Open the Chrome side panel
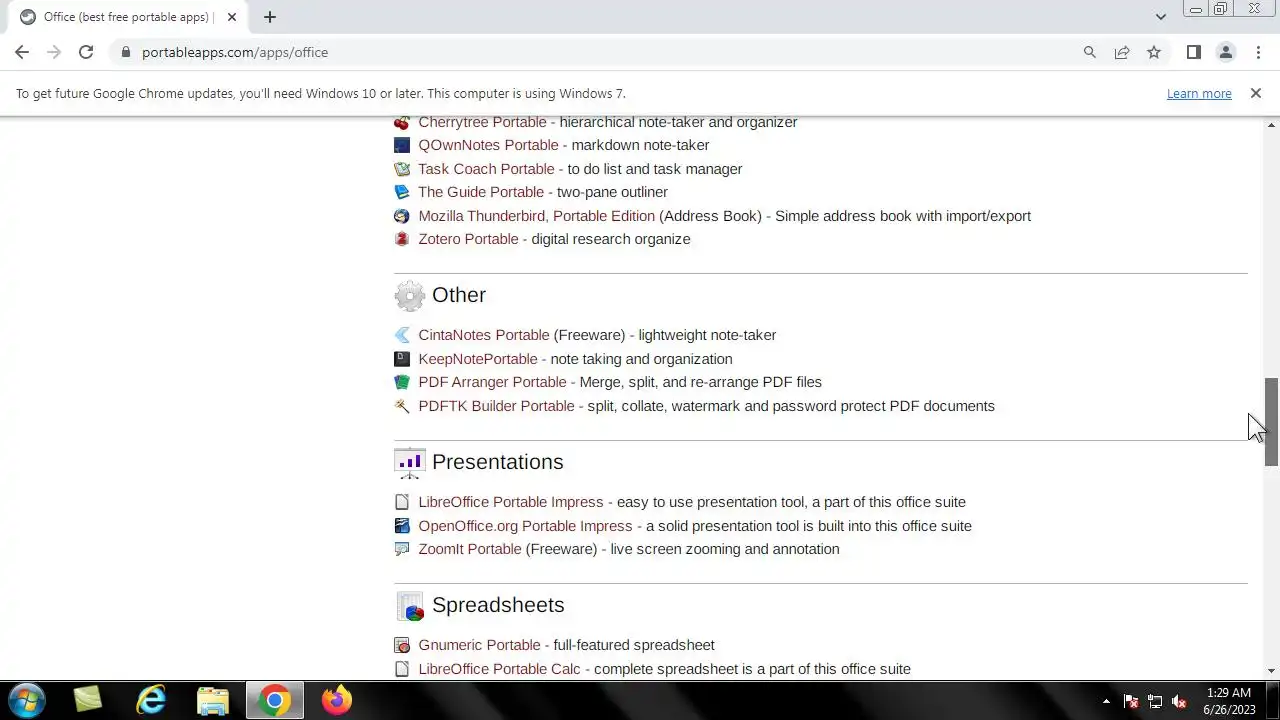1280x720 pixels. coord(1193,52)
